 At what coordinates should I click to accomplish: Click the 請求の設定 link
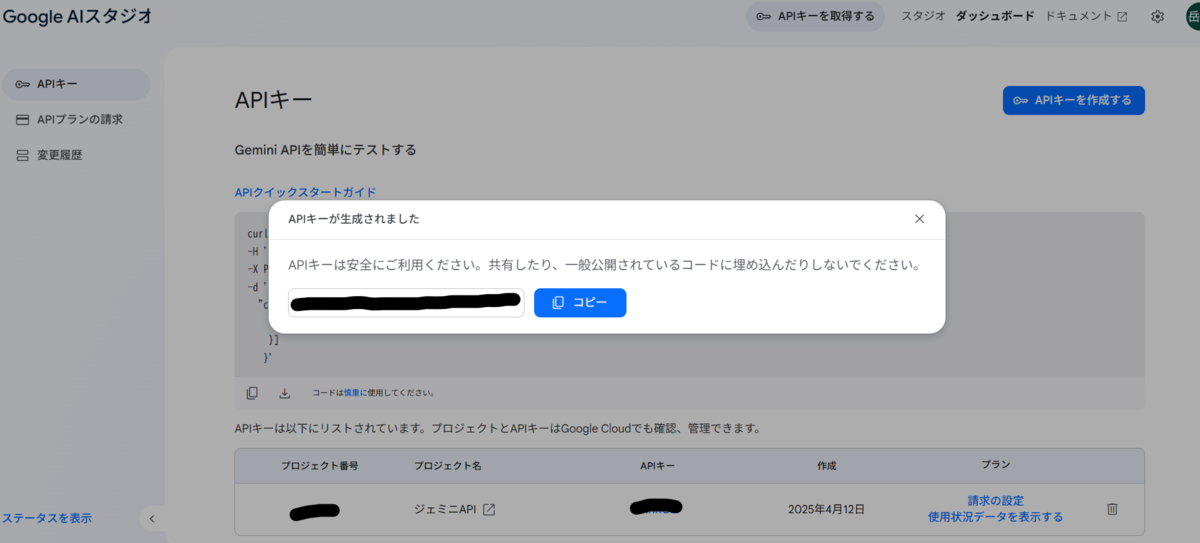click(995, 500)
